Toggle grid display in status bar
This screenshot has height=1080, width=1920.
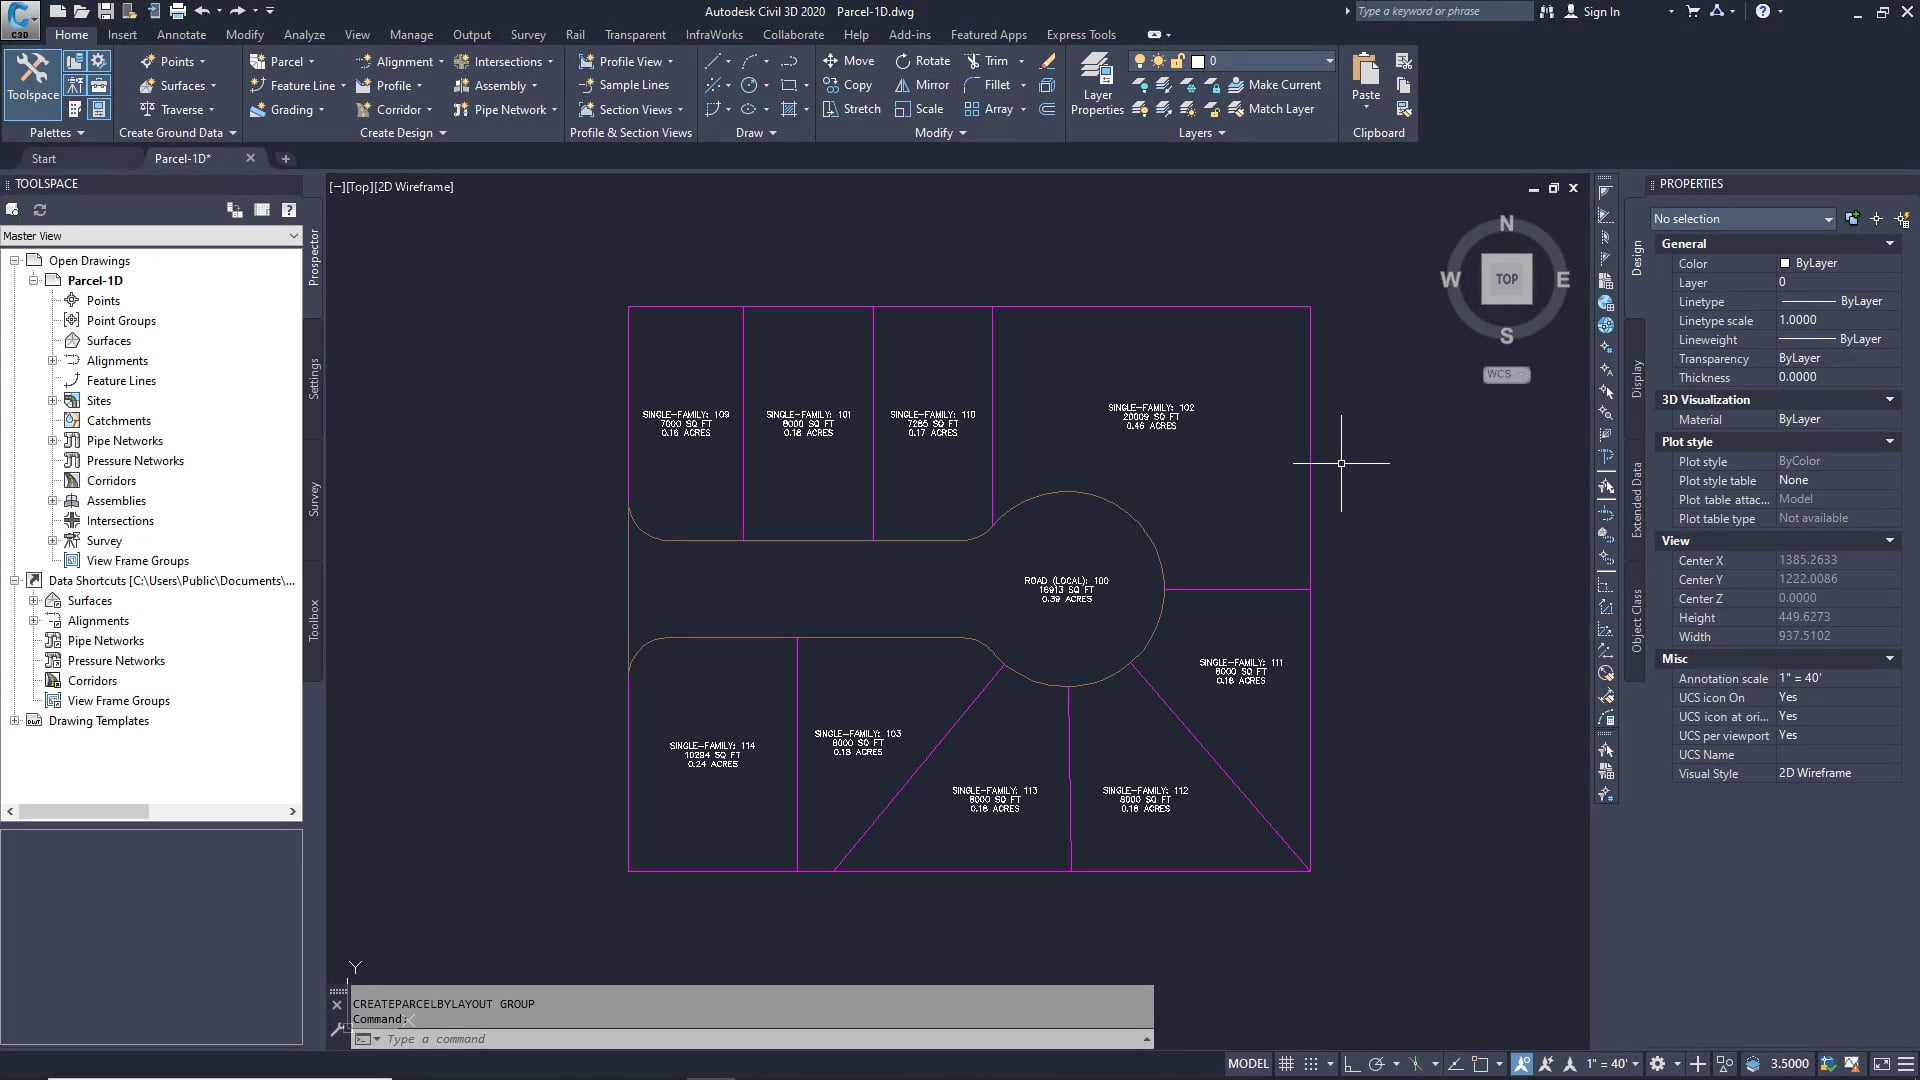1287,1063
